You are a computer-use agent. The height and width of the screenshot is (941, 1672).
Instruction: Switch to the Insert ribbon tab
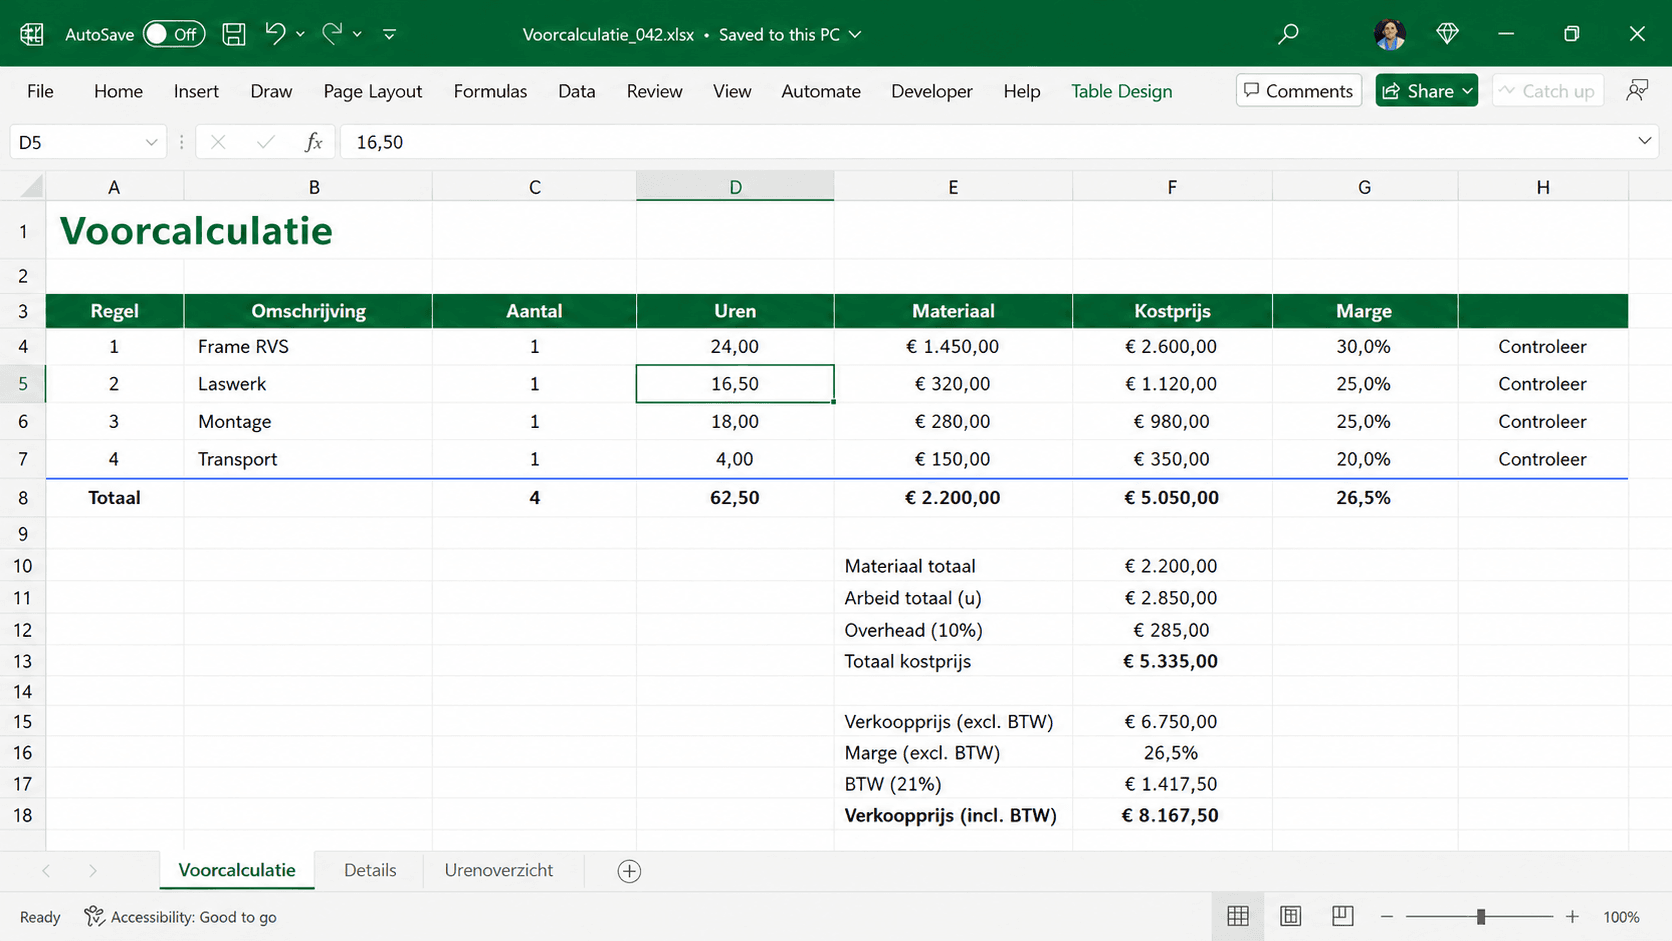(196, 91)
